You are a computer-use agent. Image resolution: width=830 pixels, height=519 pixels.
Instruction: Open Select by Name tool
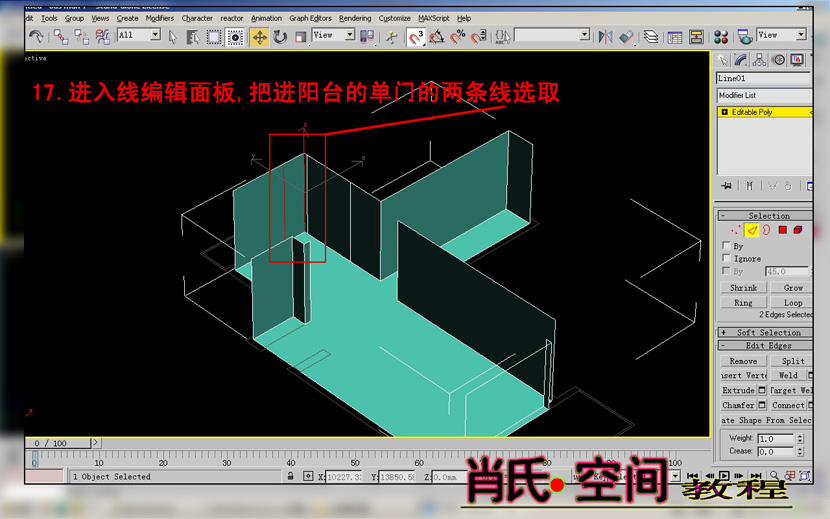[x=193, y=37]
